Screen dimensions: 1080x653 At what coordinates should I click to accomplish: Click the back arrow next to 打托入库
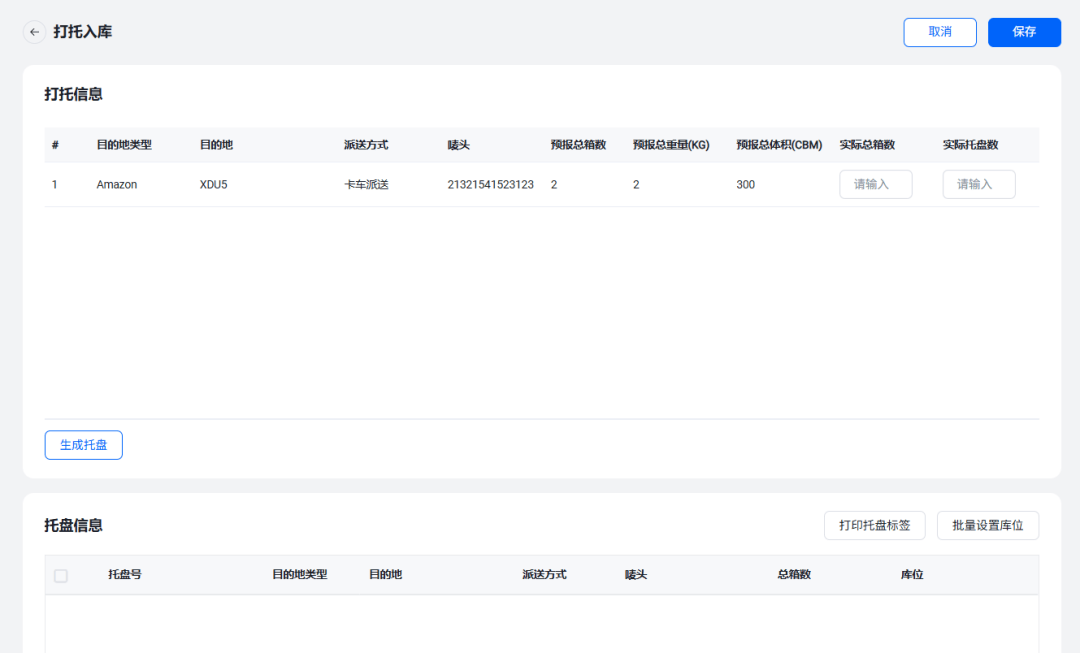35,32
